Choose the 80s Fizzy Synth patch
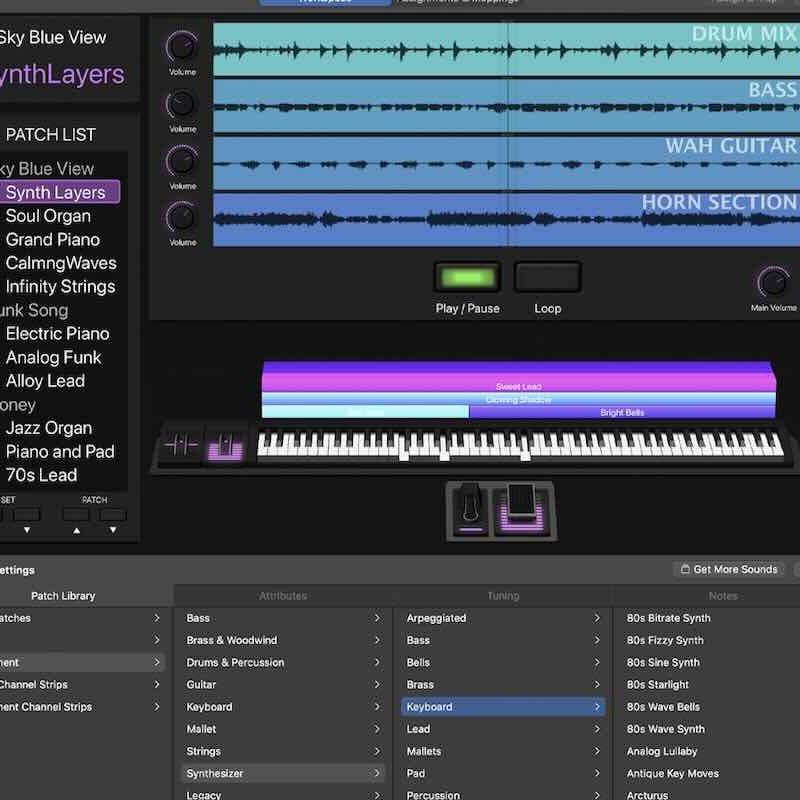The height and width of the screenshot is (800, 800). tap(665, 640)
